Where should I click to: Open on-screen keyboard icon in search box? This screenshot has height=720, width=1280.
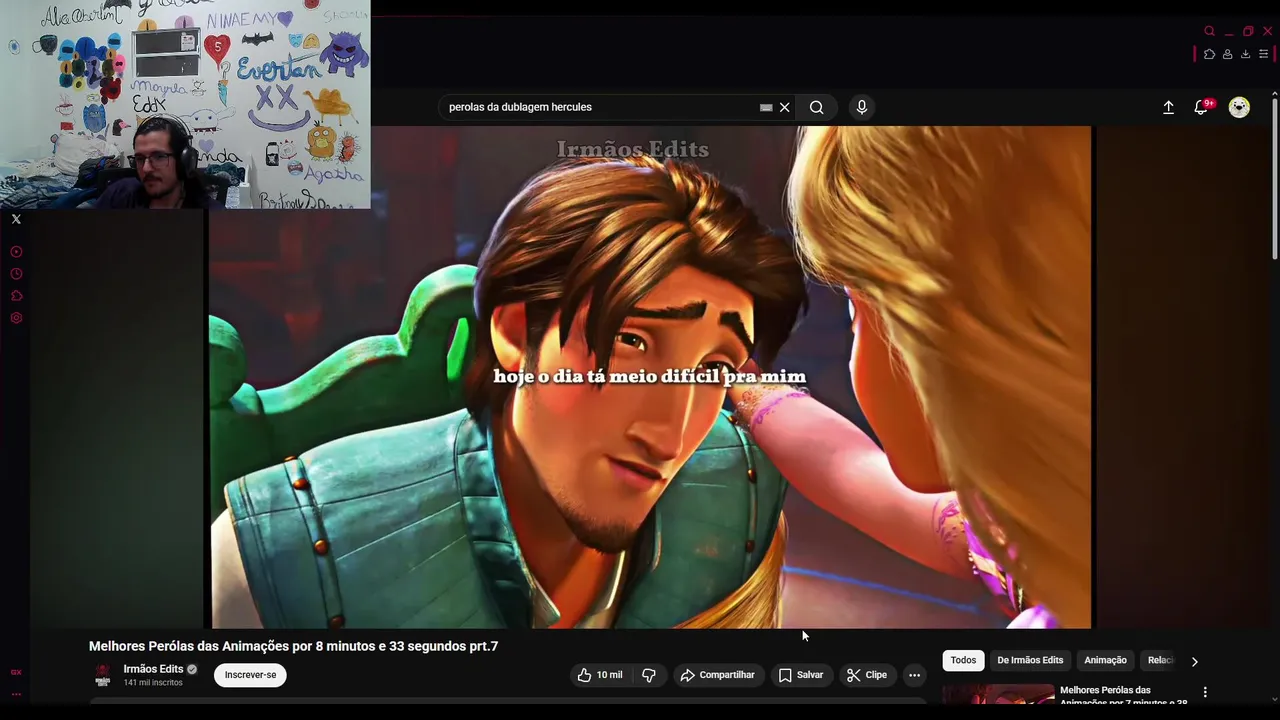pos(766,107)
